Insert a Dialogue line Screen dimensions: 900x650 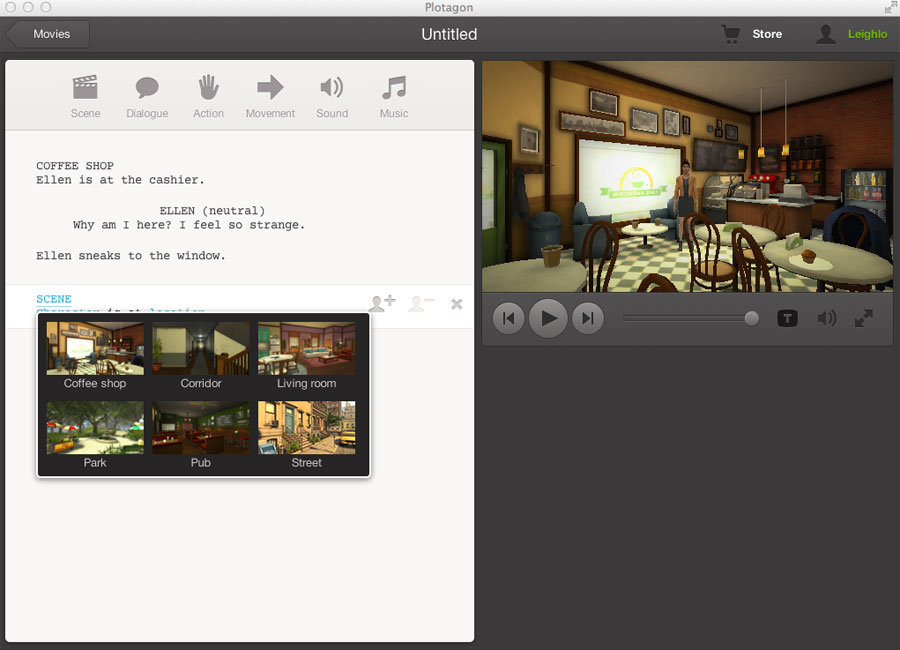147,96
